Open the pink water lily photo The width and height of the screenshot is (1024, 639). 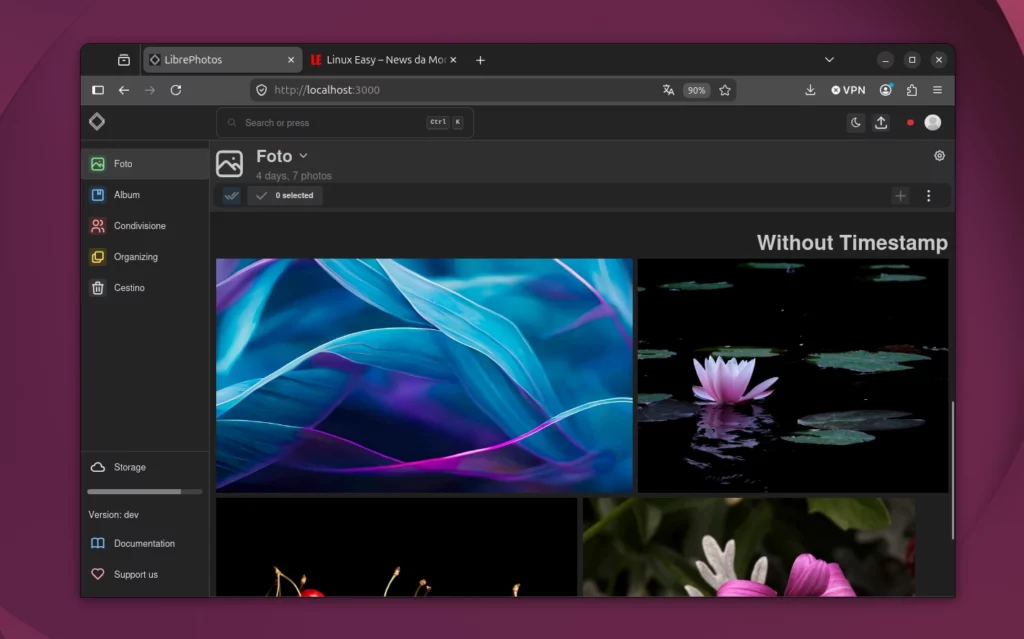point(793,376)
